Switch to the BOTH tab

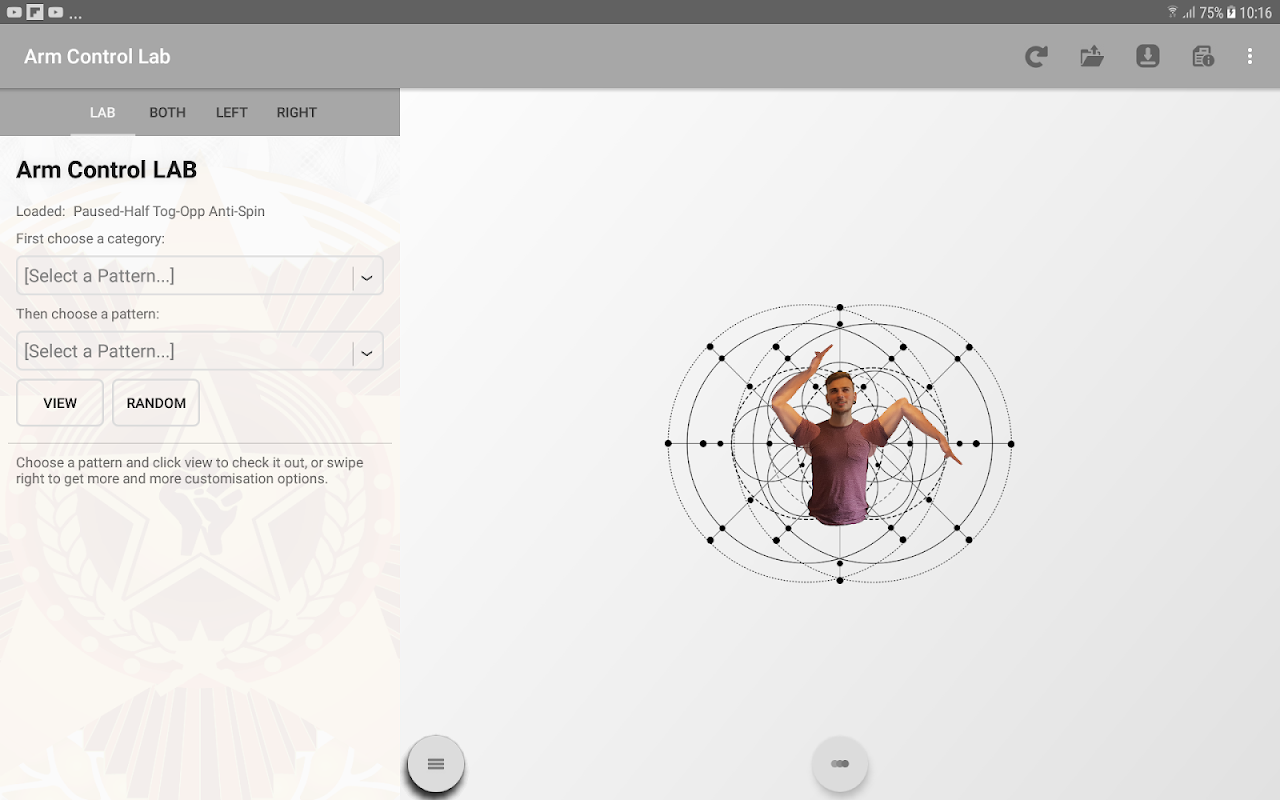[168, 113]
